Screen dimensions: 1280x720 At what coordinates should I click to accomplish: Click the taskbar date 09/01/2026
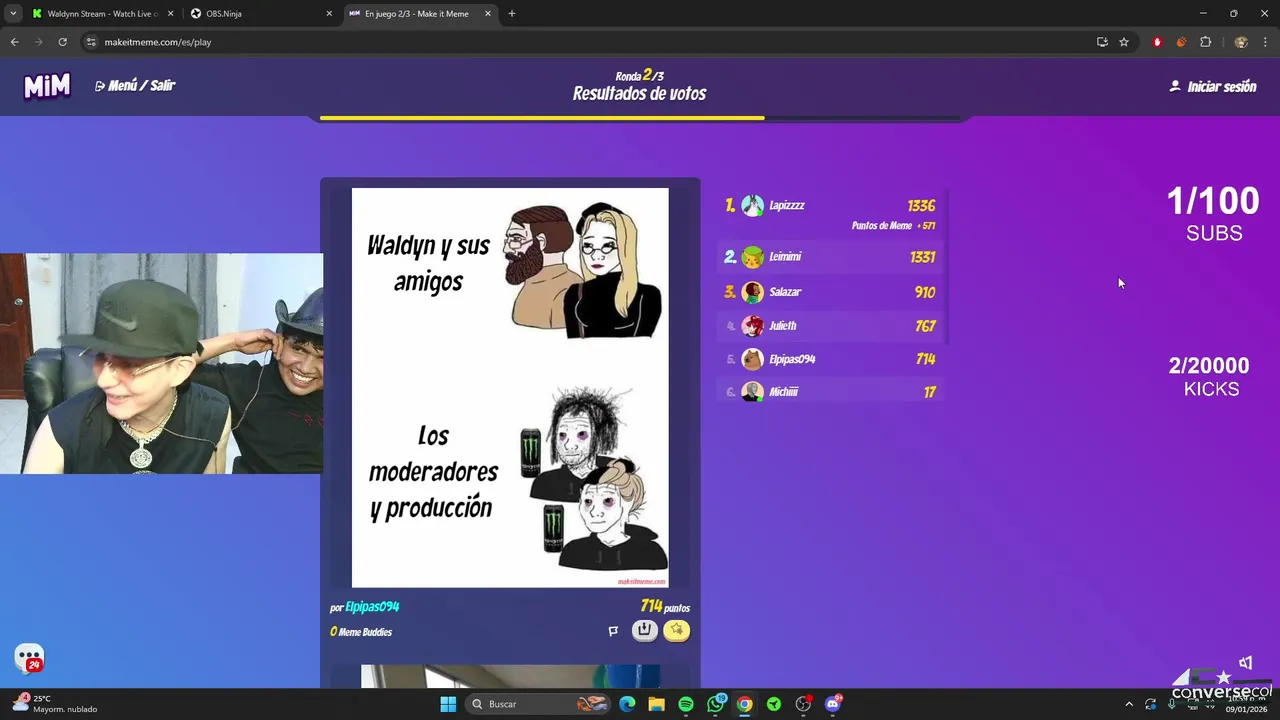coord(1246,709)
